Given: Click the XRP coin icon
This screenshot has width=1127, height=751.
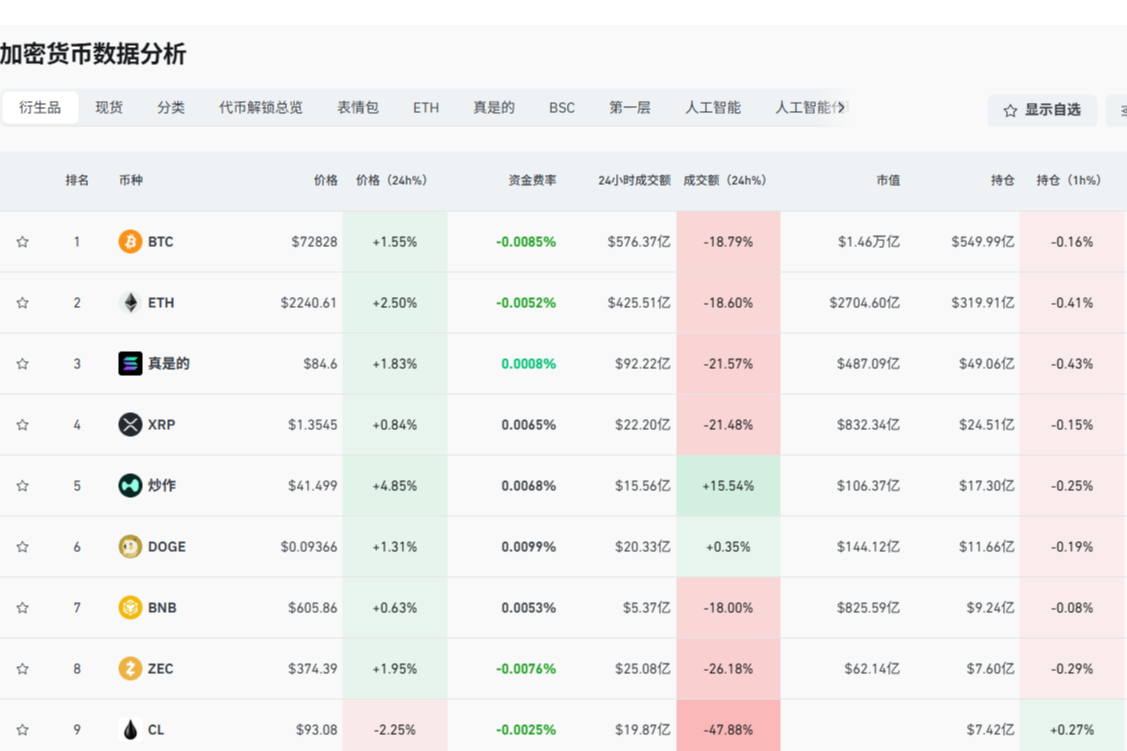Looking at the screenshot, I should pyautogui.click(x=130, y=425).
